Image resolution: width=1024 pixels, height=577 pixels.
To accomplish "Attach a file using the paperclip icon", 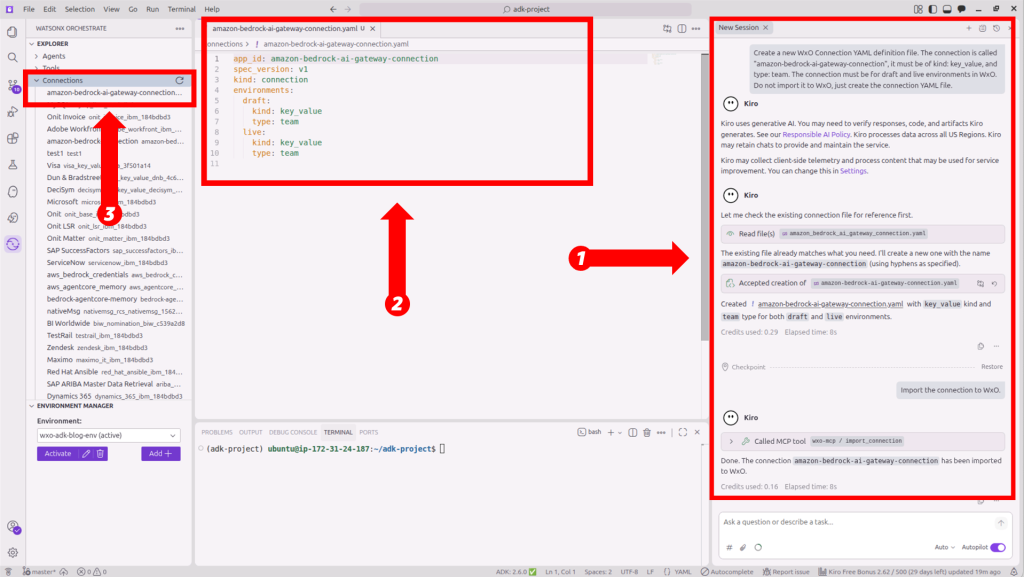I will point(742,547).
